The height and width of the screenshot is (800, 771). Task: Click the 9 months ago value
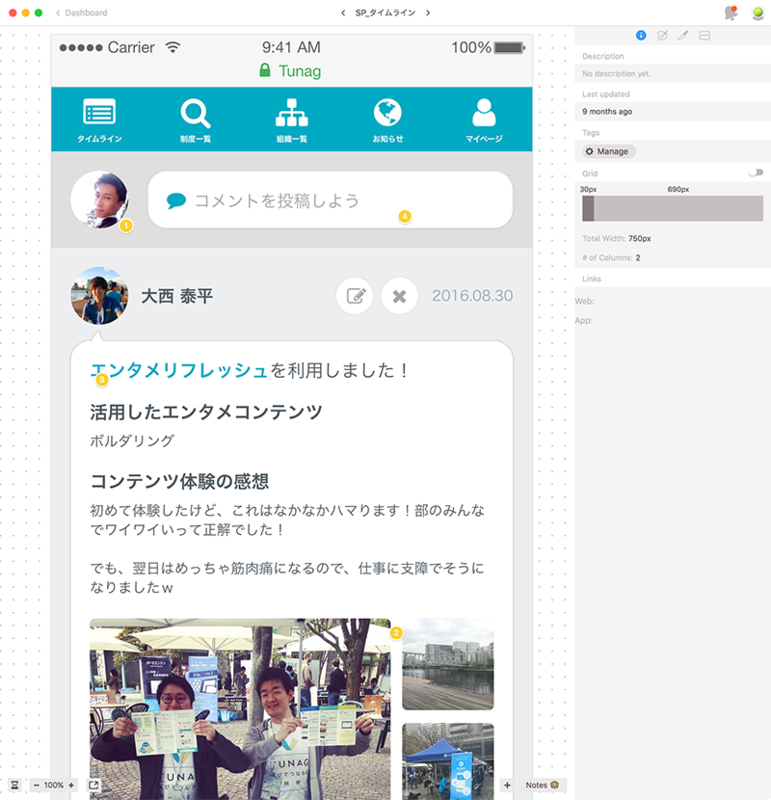tap(607, 112)
